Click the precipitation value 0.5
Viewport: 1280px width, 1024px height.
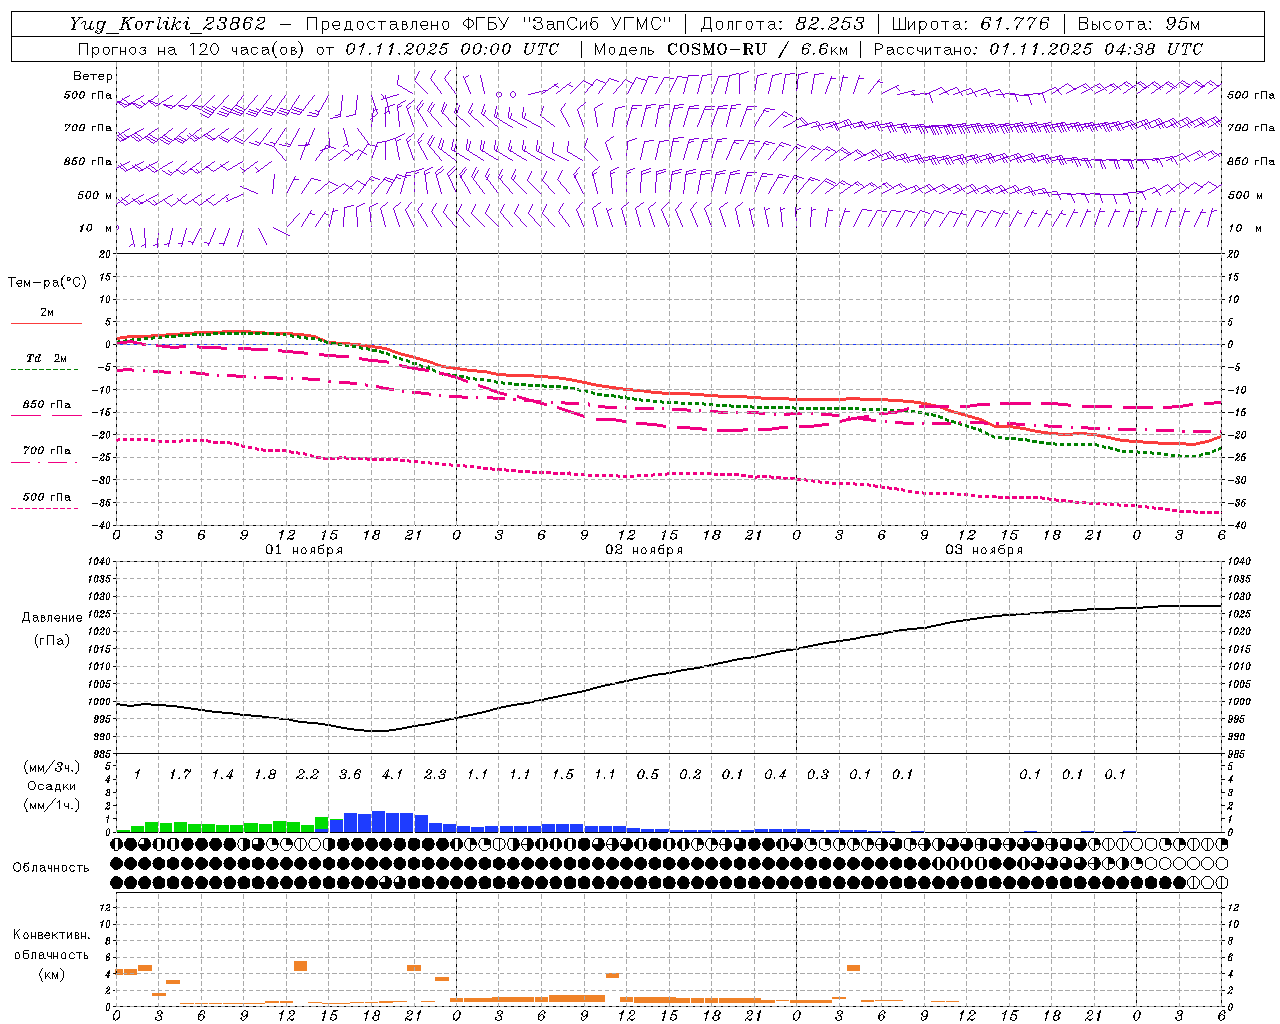pos(647,774)
